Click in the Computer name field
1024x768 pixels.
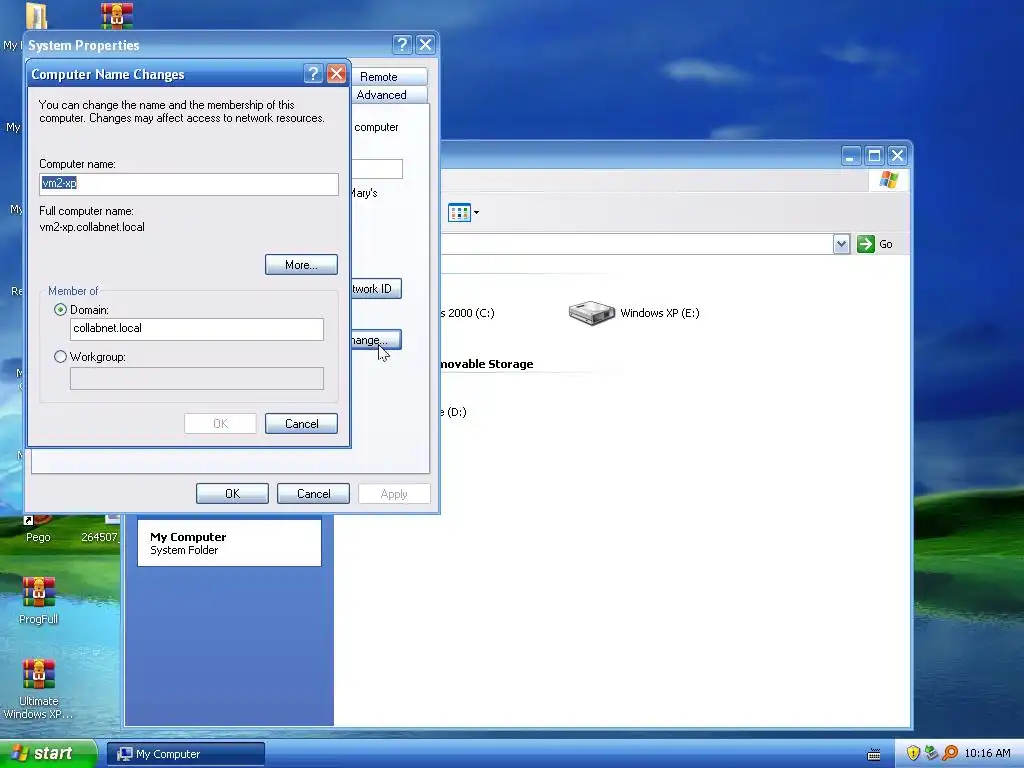(x=189, y=184)
